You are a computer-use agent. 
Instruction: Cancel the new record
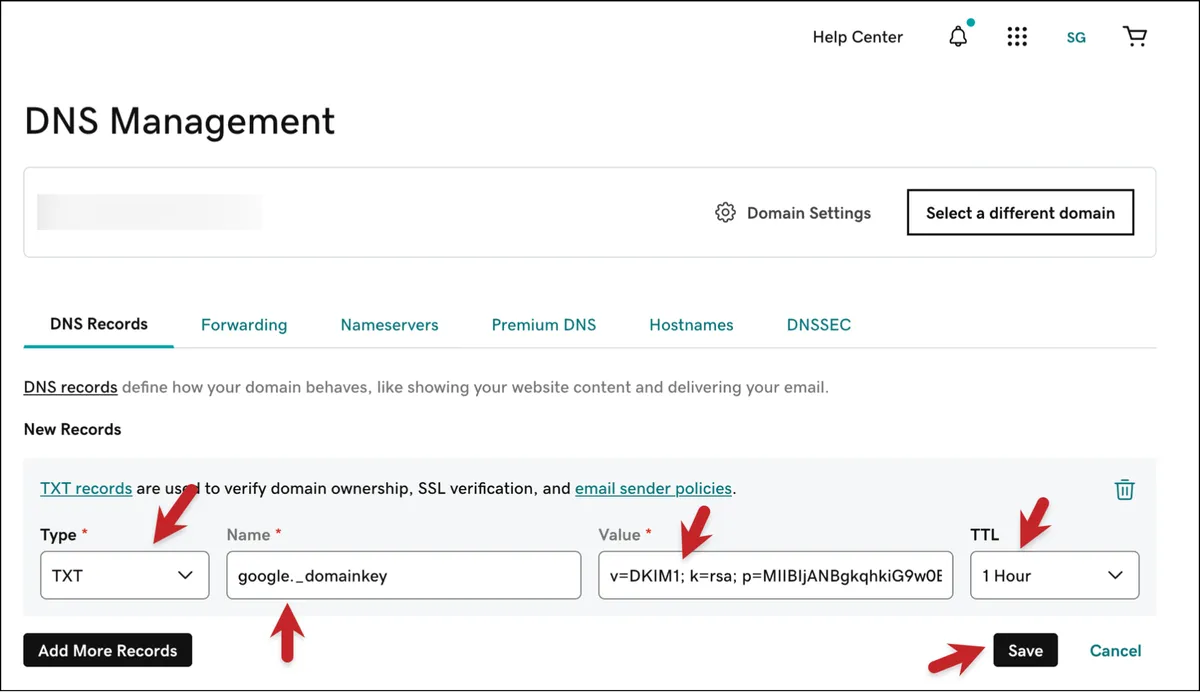click(1115, 651)
